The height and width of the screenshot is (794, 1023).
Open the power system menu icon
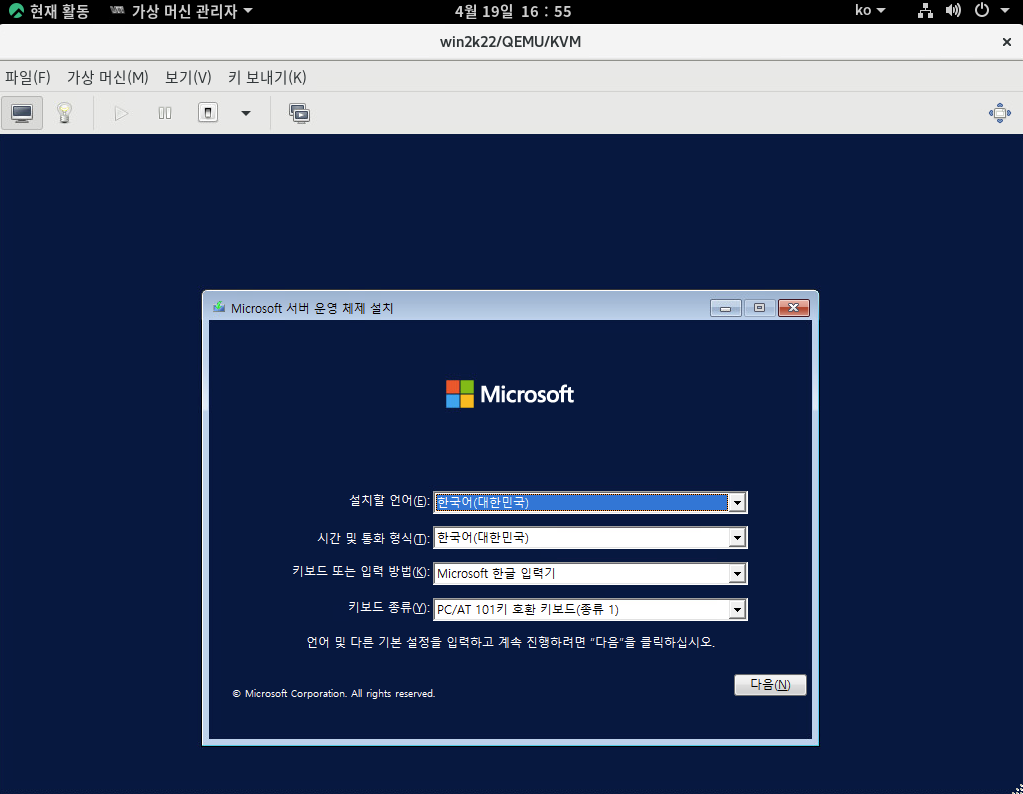(x=981, y=10)
